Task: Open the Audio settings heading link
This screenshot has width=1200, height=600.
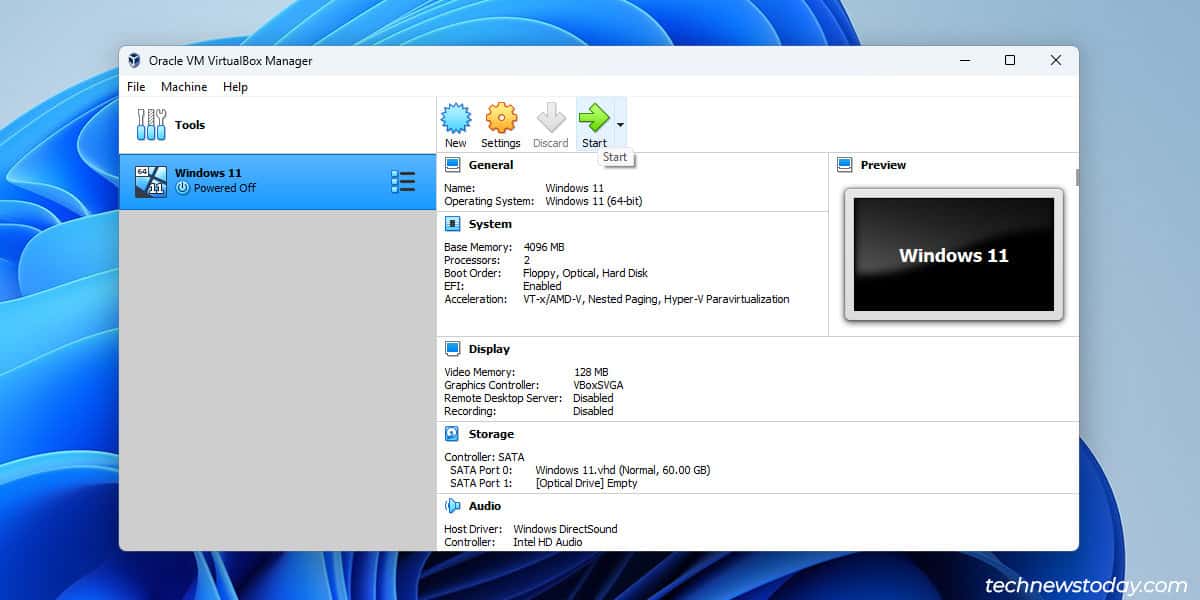Action: [485, 506]
